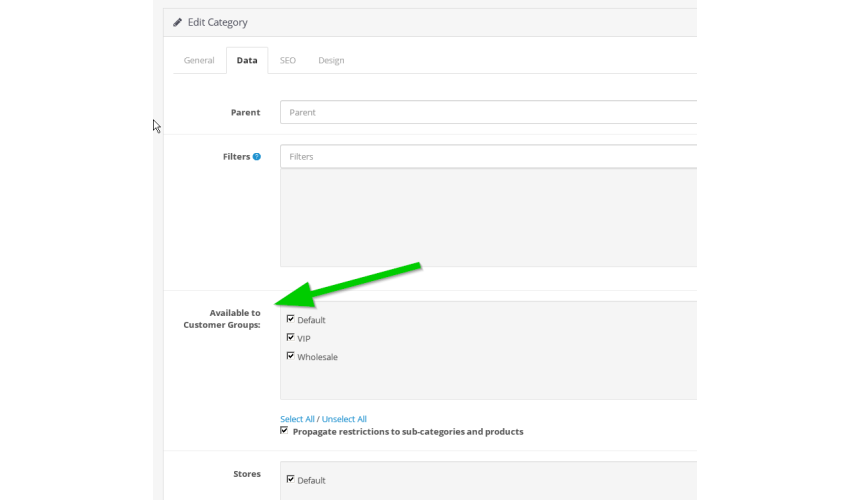
Task: Focus the Filters autocomplete field
Action: pyautogui.click(x=488, y=157)
